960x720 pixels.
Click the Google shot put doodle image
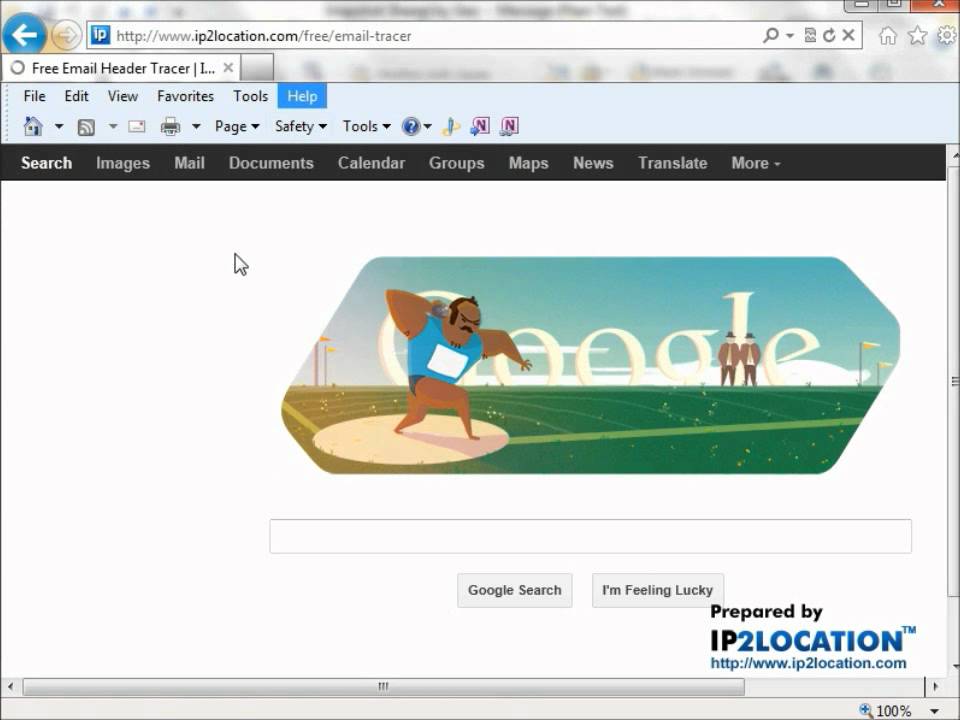coord(591,366)
